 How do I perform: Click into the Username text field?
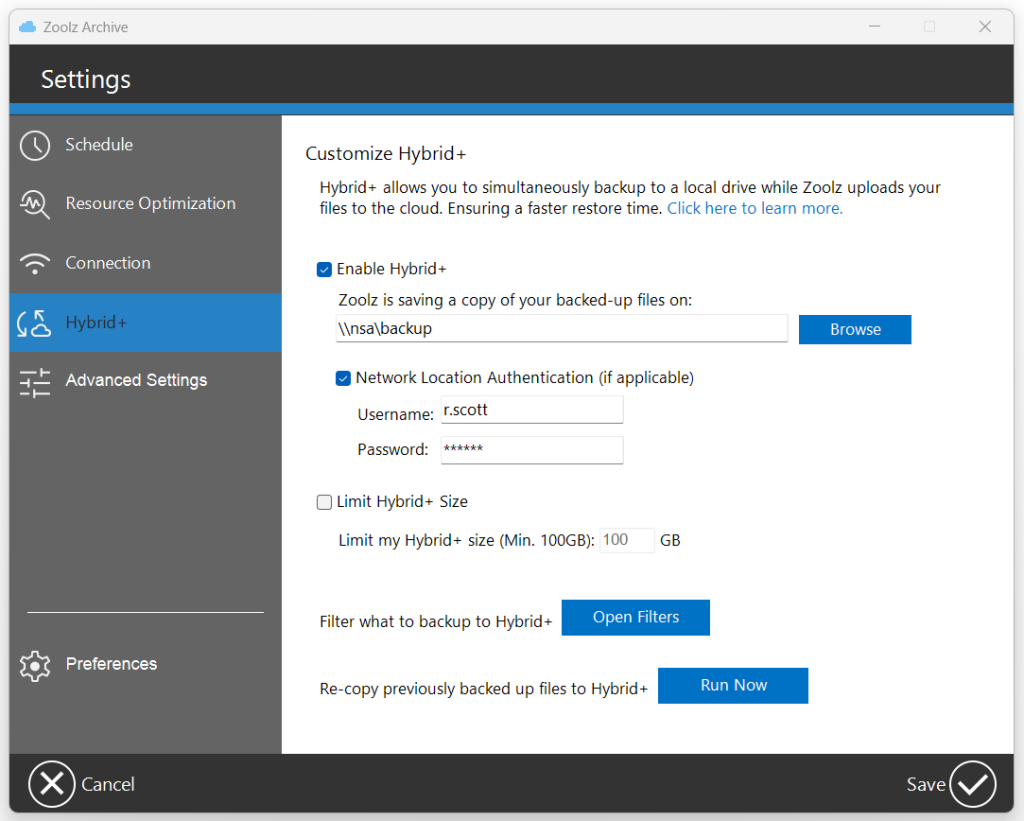pos(531,410)
